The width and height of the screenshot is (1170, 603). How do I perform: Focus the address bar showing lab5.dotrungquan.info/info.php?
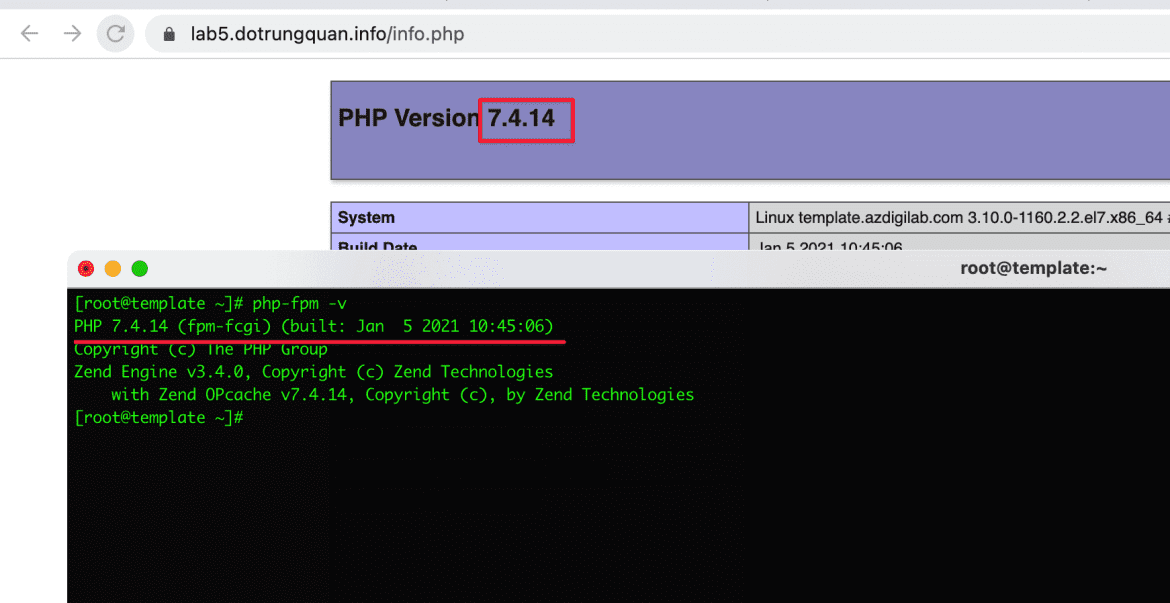pos(657,34)
